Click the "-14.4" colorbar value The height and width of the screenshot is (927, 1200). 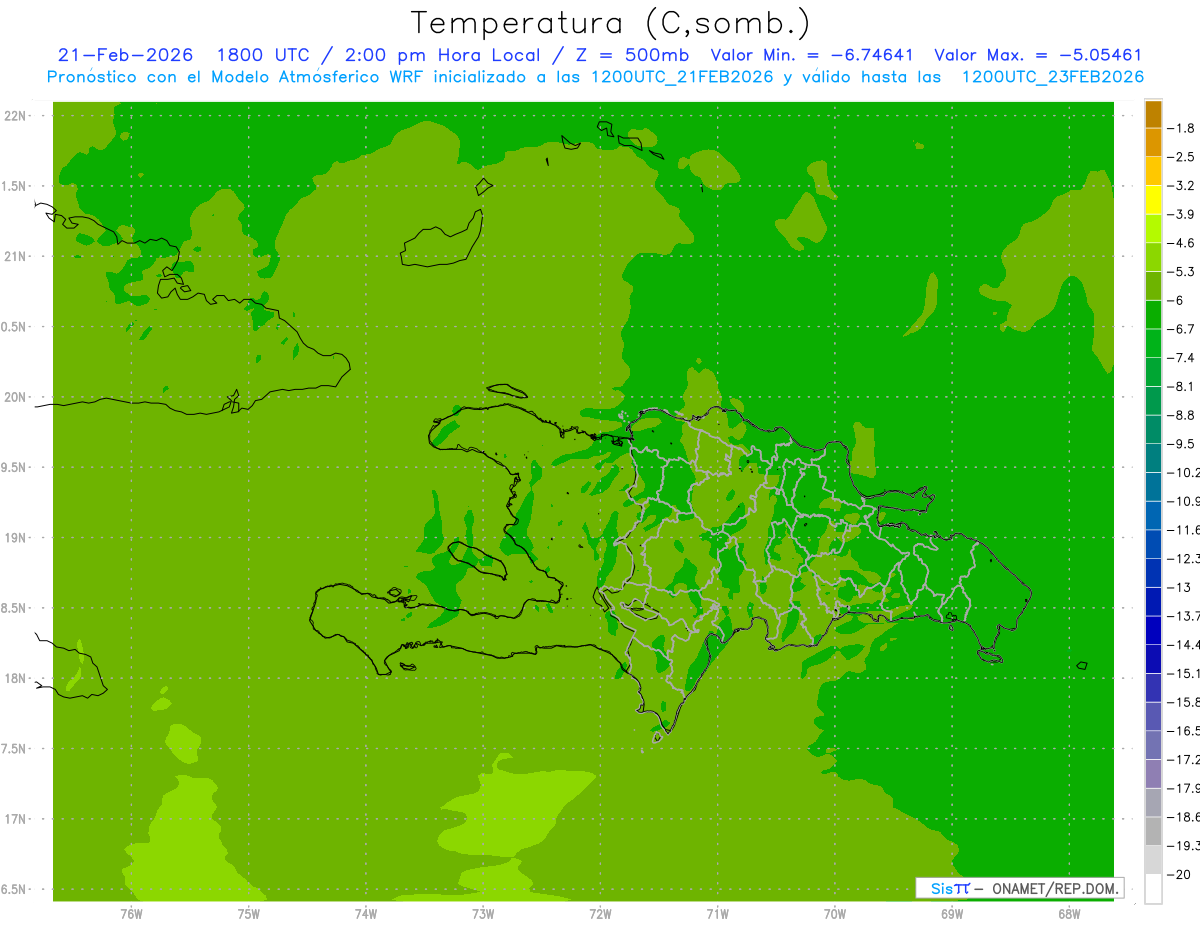click(1183, 644)
